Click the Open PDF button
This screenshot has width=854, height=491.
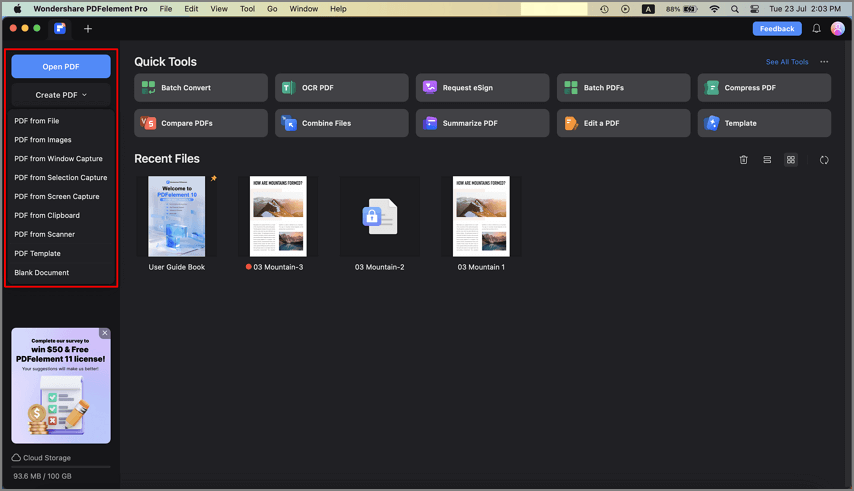tap(61, 66)
